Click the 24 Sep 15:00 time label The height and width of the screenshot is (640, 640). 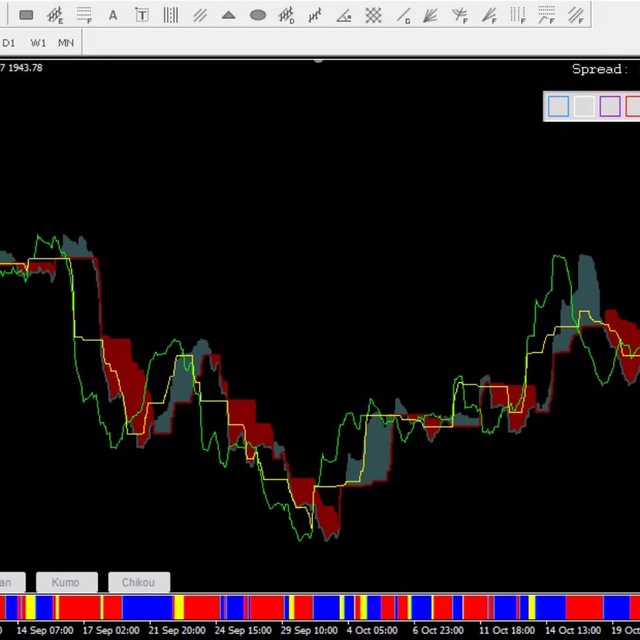pyautogui.click(x=243, y=631)
